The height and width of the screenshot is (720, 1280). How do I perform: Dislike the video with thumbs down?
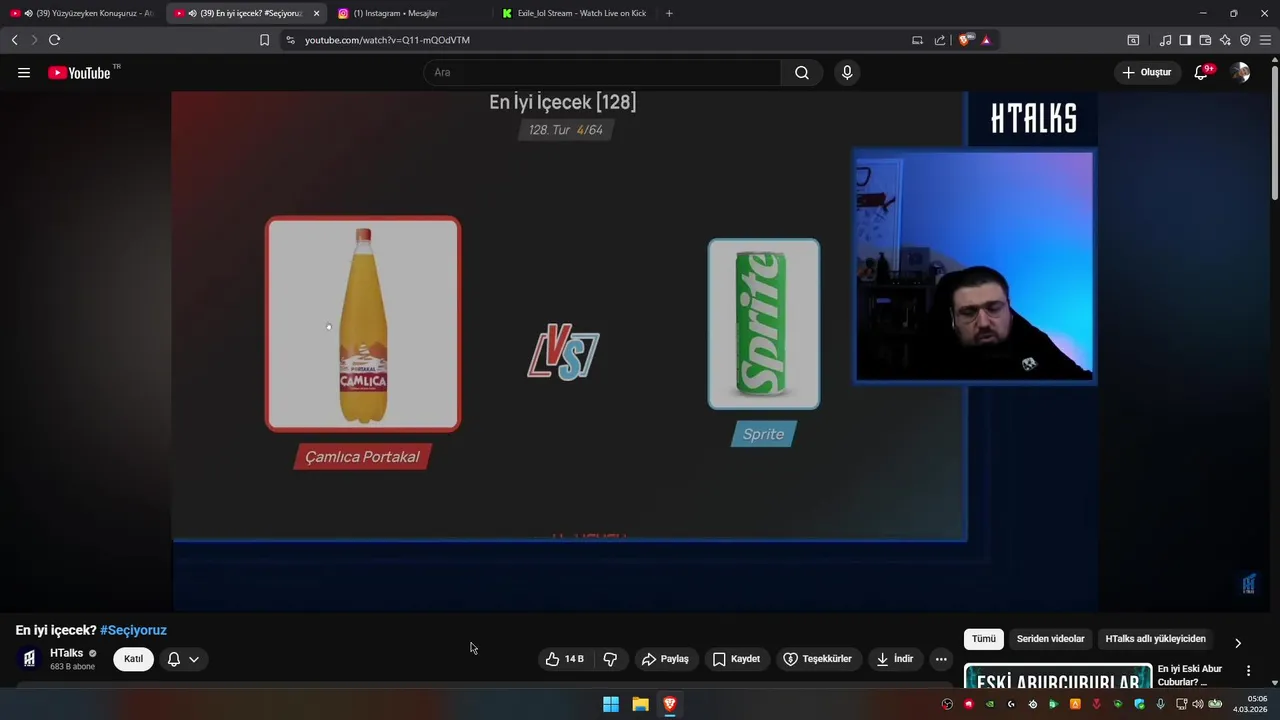[x=610, y=659]
